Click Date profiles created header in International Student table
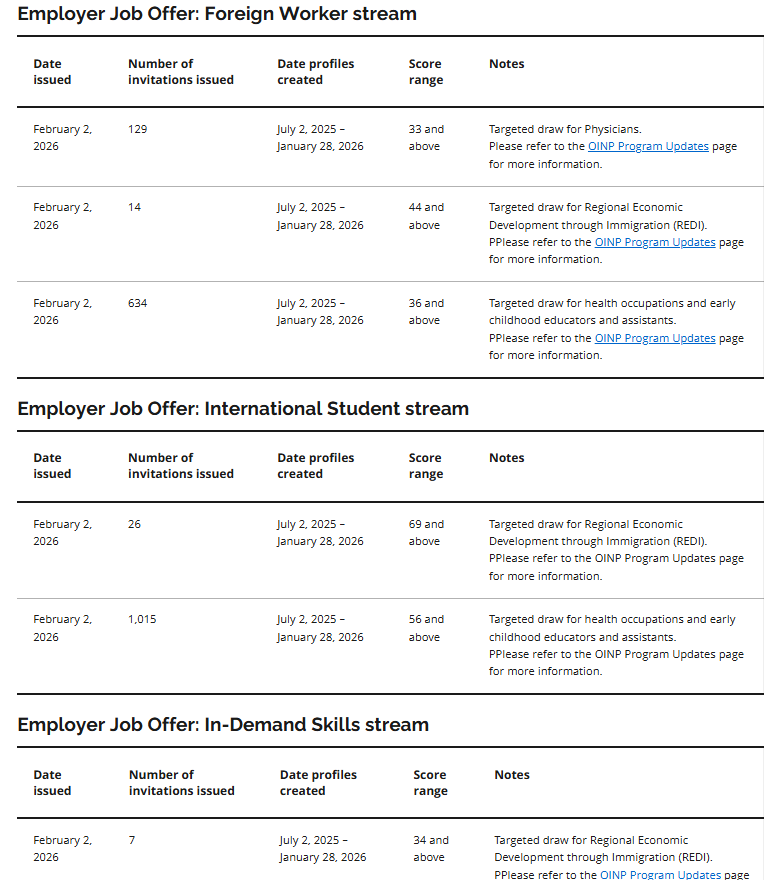 click(x=316, y=466)
